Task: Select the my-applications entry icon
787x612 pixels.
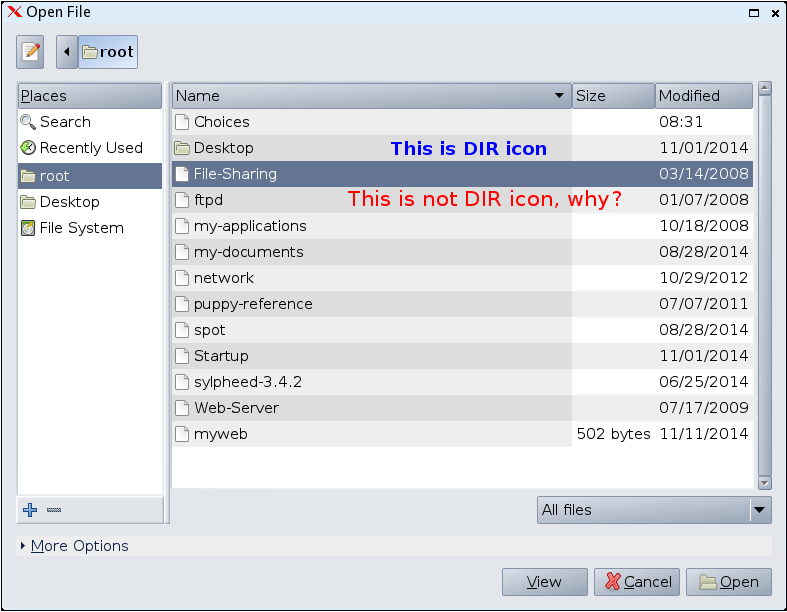Action: [182, 226]
